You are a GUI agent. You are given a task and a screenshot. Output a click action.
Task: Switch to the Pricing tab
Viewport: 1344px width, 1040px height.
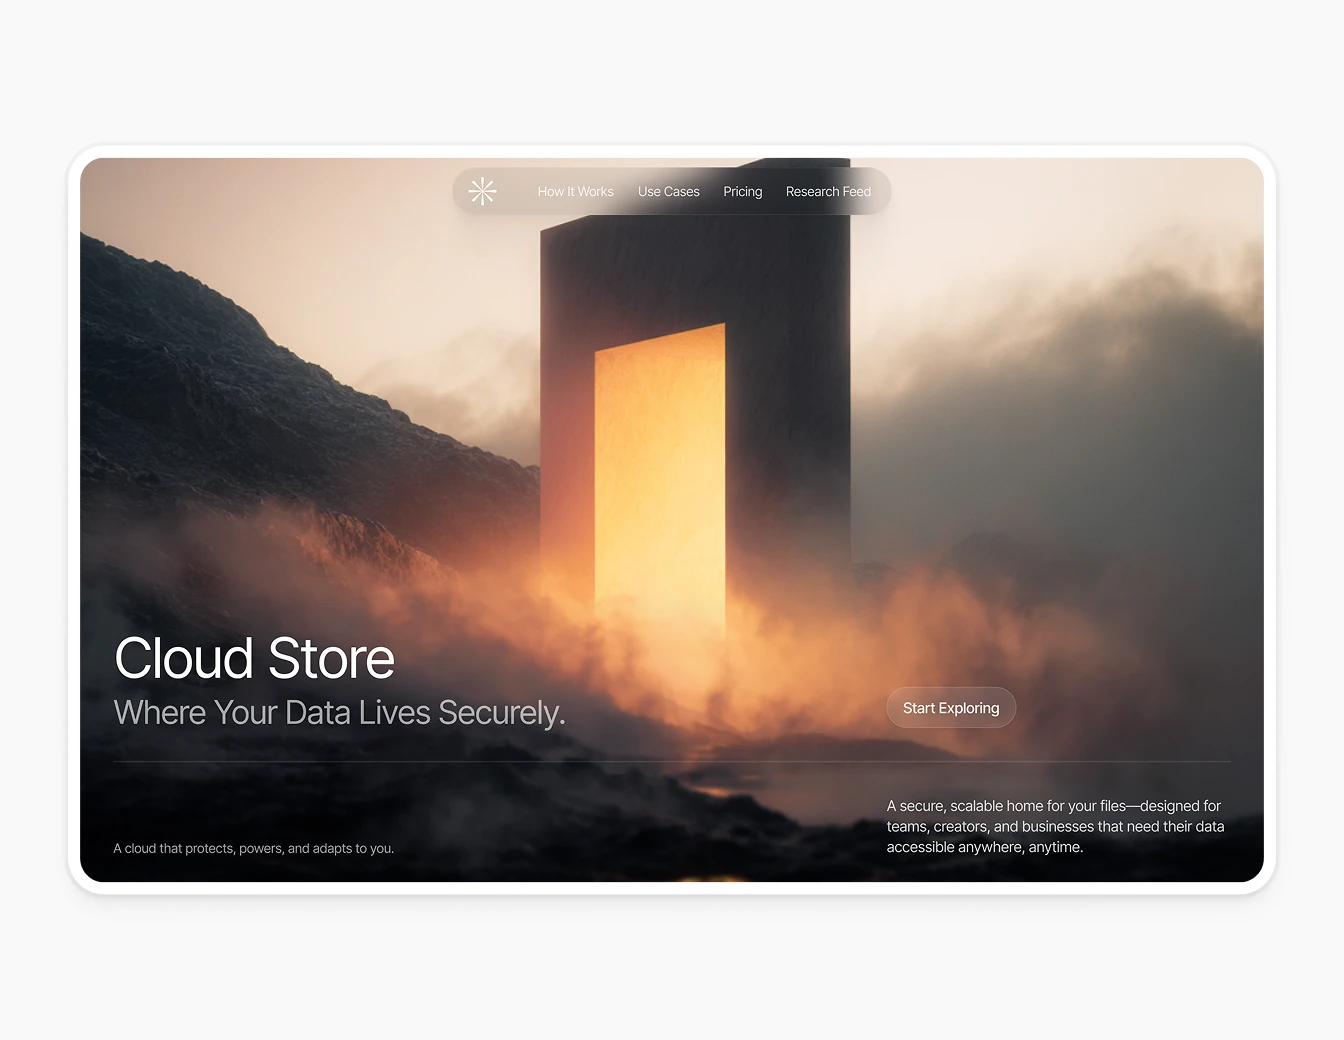742,191
